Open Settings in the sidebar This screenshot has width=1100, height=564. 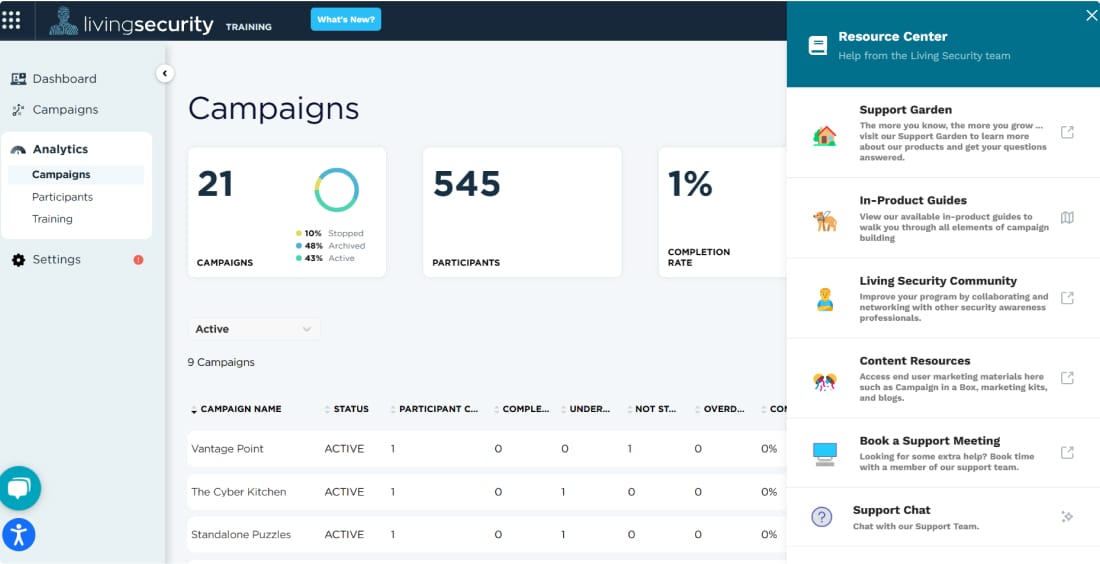pos(57,260)
